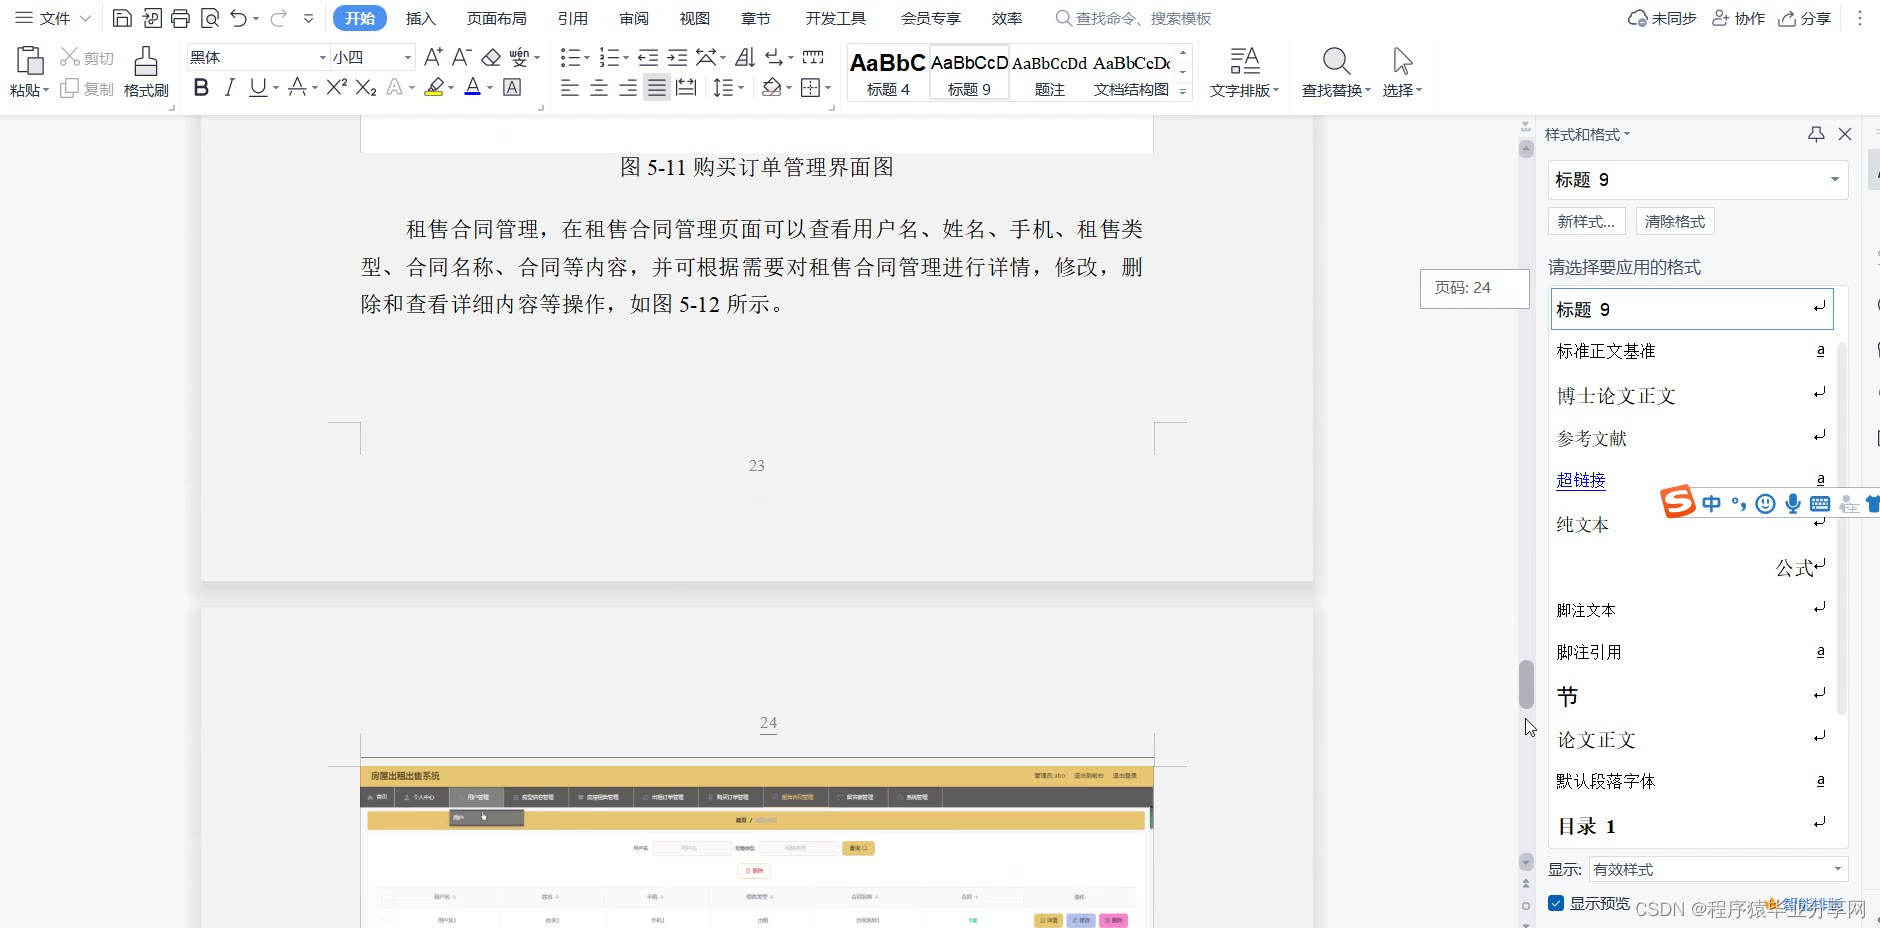Click the clear formatting eraser icon

tap(491, 57)
